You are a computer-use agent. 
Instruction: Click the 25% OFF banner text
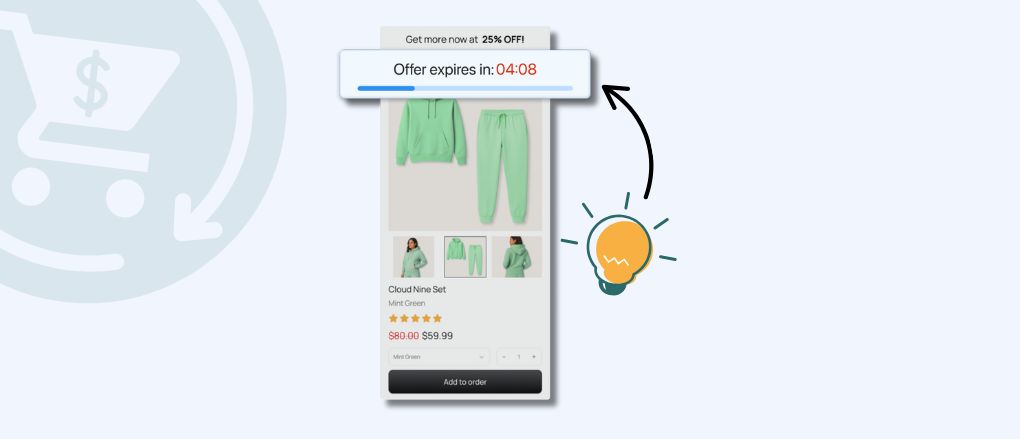coord(503,40)
